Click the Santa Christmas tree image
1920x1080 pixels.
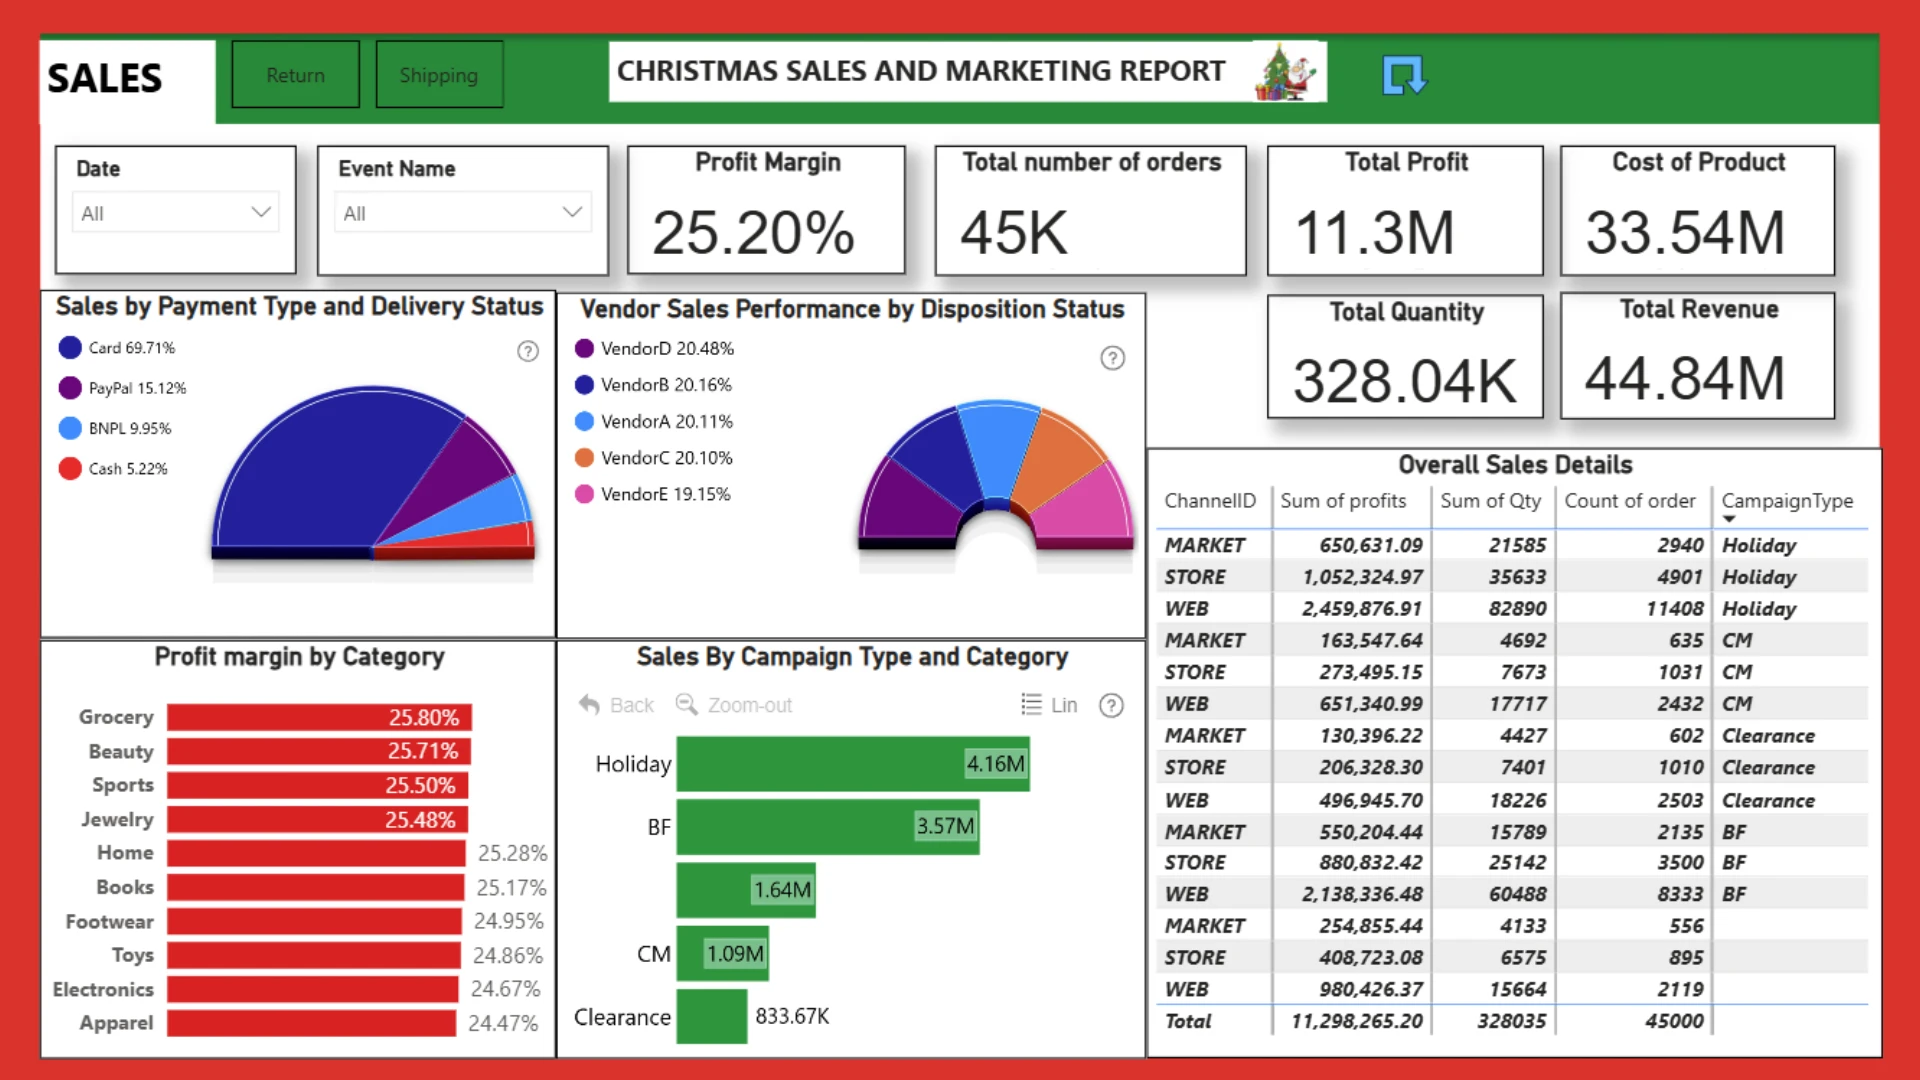pyautogui.click(x=1285, y=72)
